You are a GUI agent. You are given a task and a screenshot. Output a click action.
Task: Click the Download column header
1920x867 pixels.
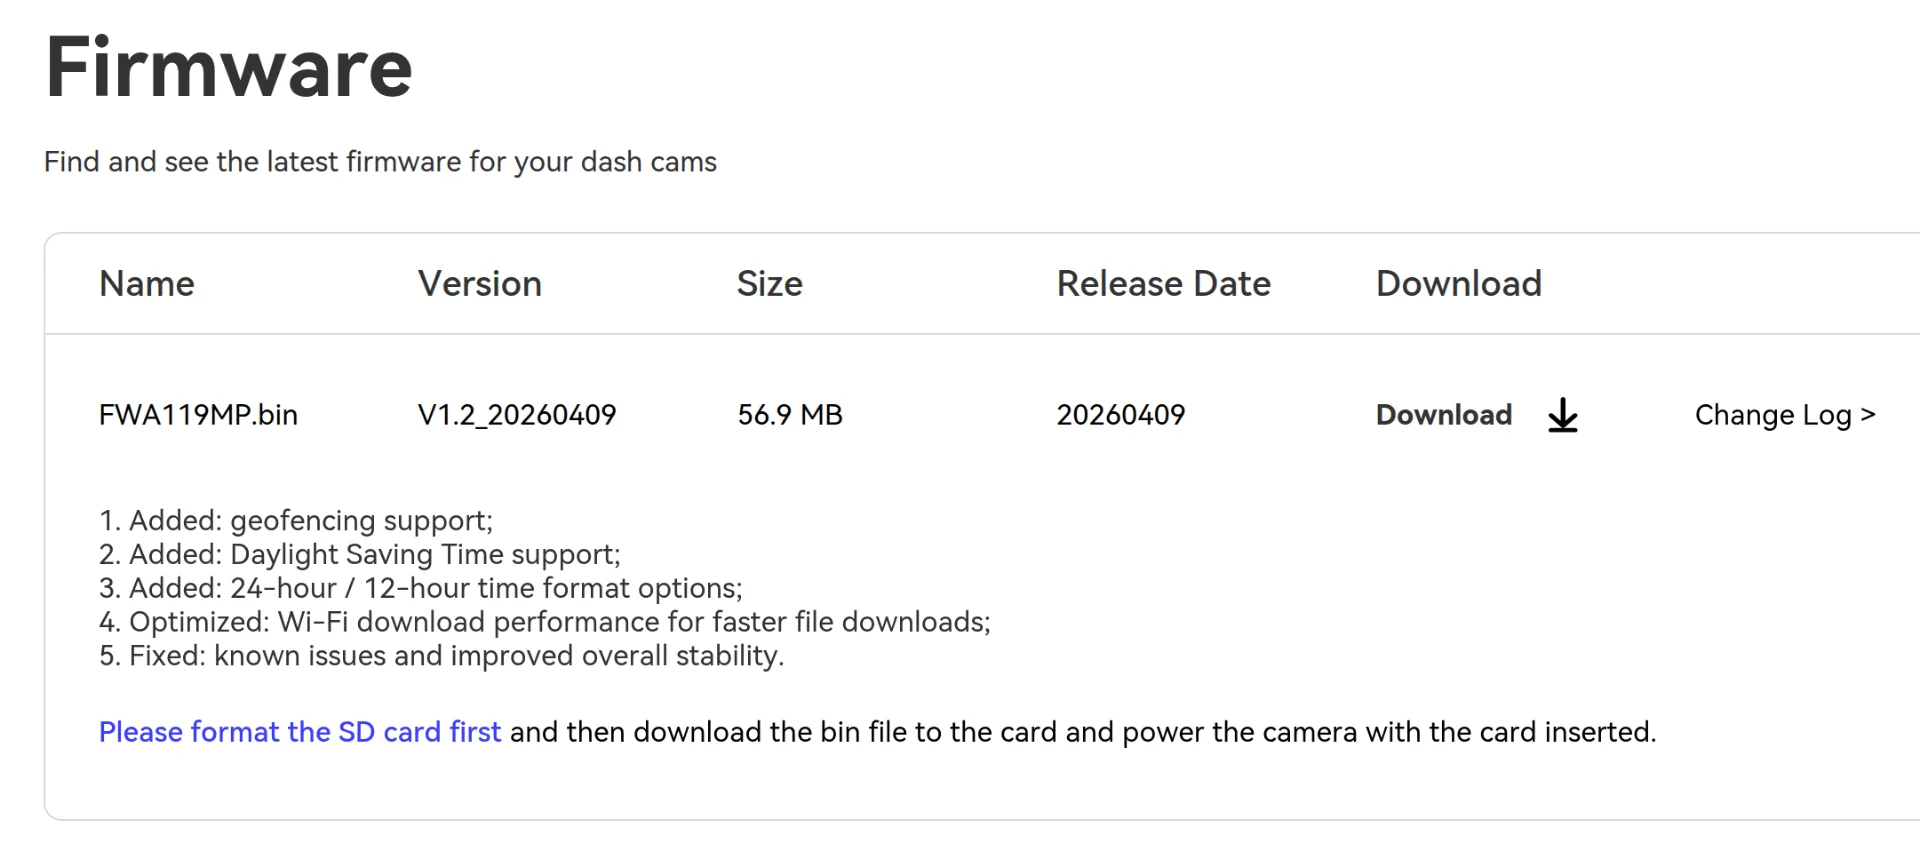[1459, 284]
